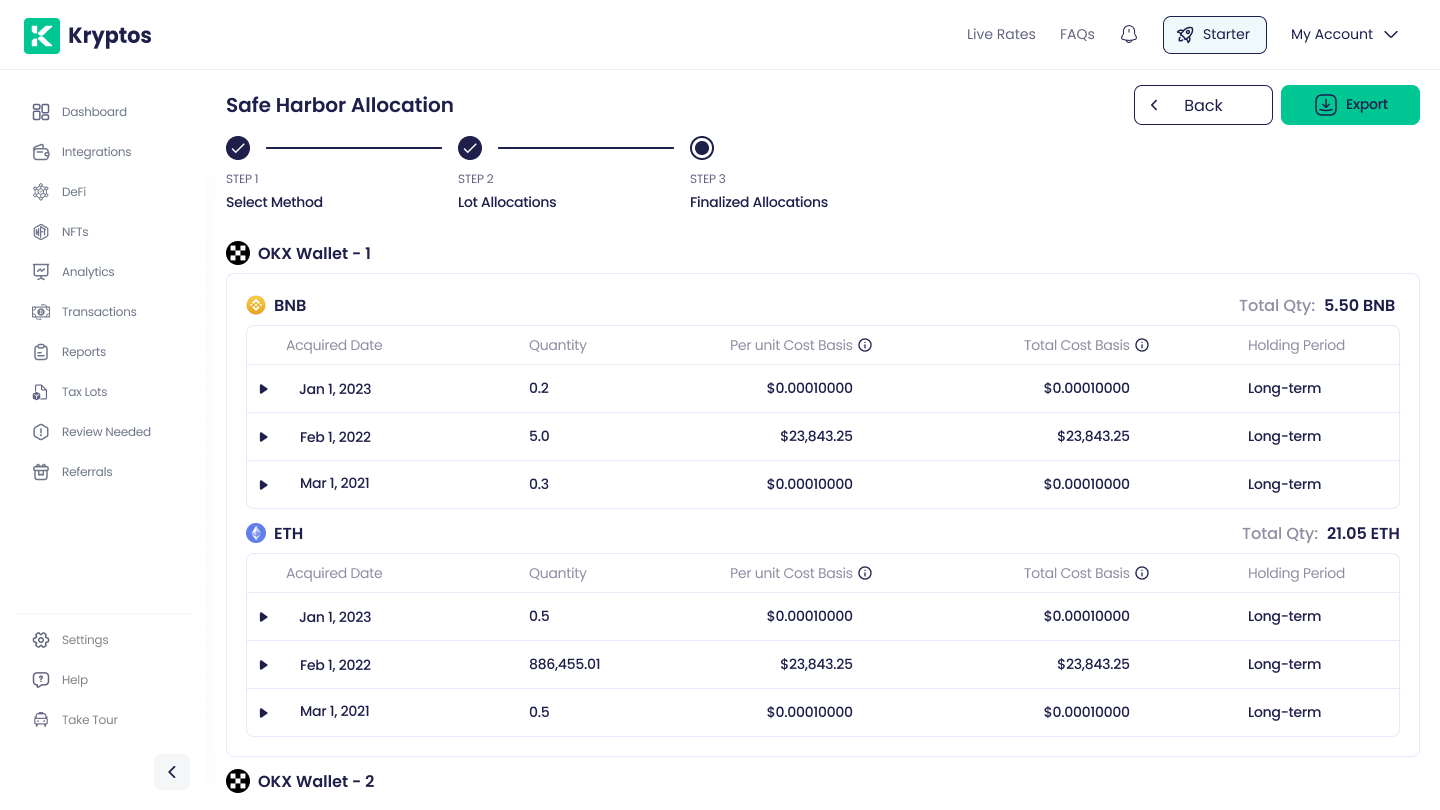Click the notification bell icon
The width and height of the screenshot is (1440, 810).
click(x=1128, y=34)
